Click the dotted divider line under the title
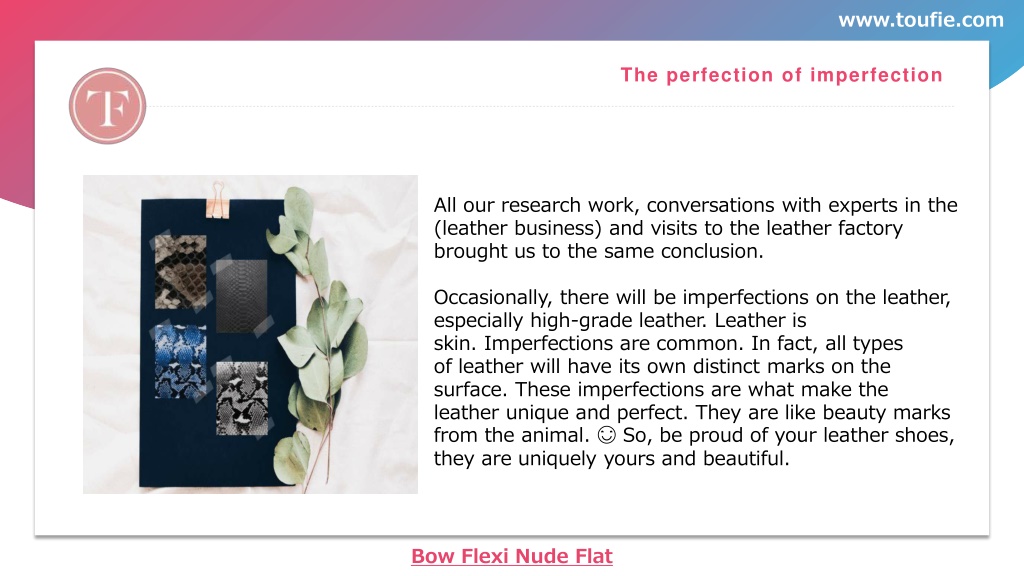 pyautogui.click(x=552, y=106)
